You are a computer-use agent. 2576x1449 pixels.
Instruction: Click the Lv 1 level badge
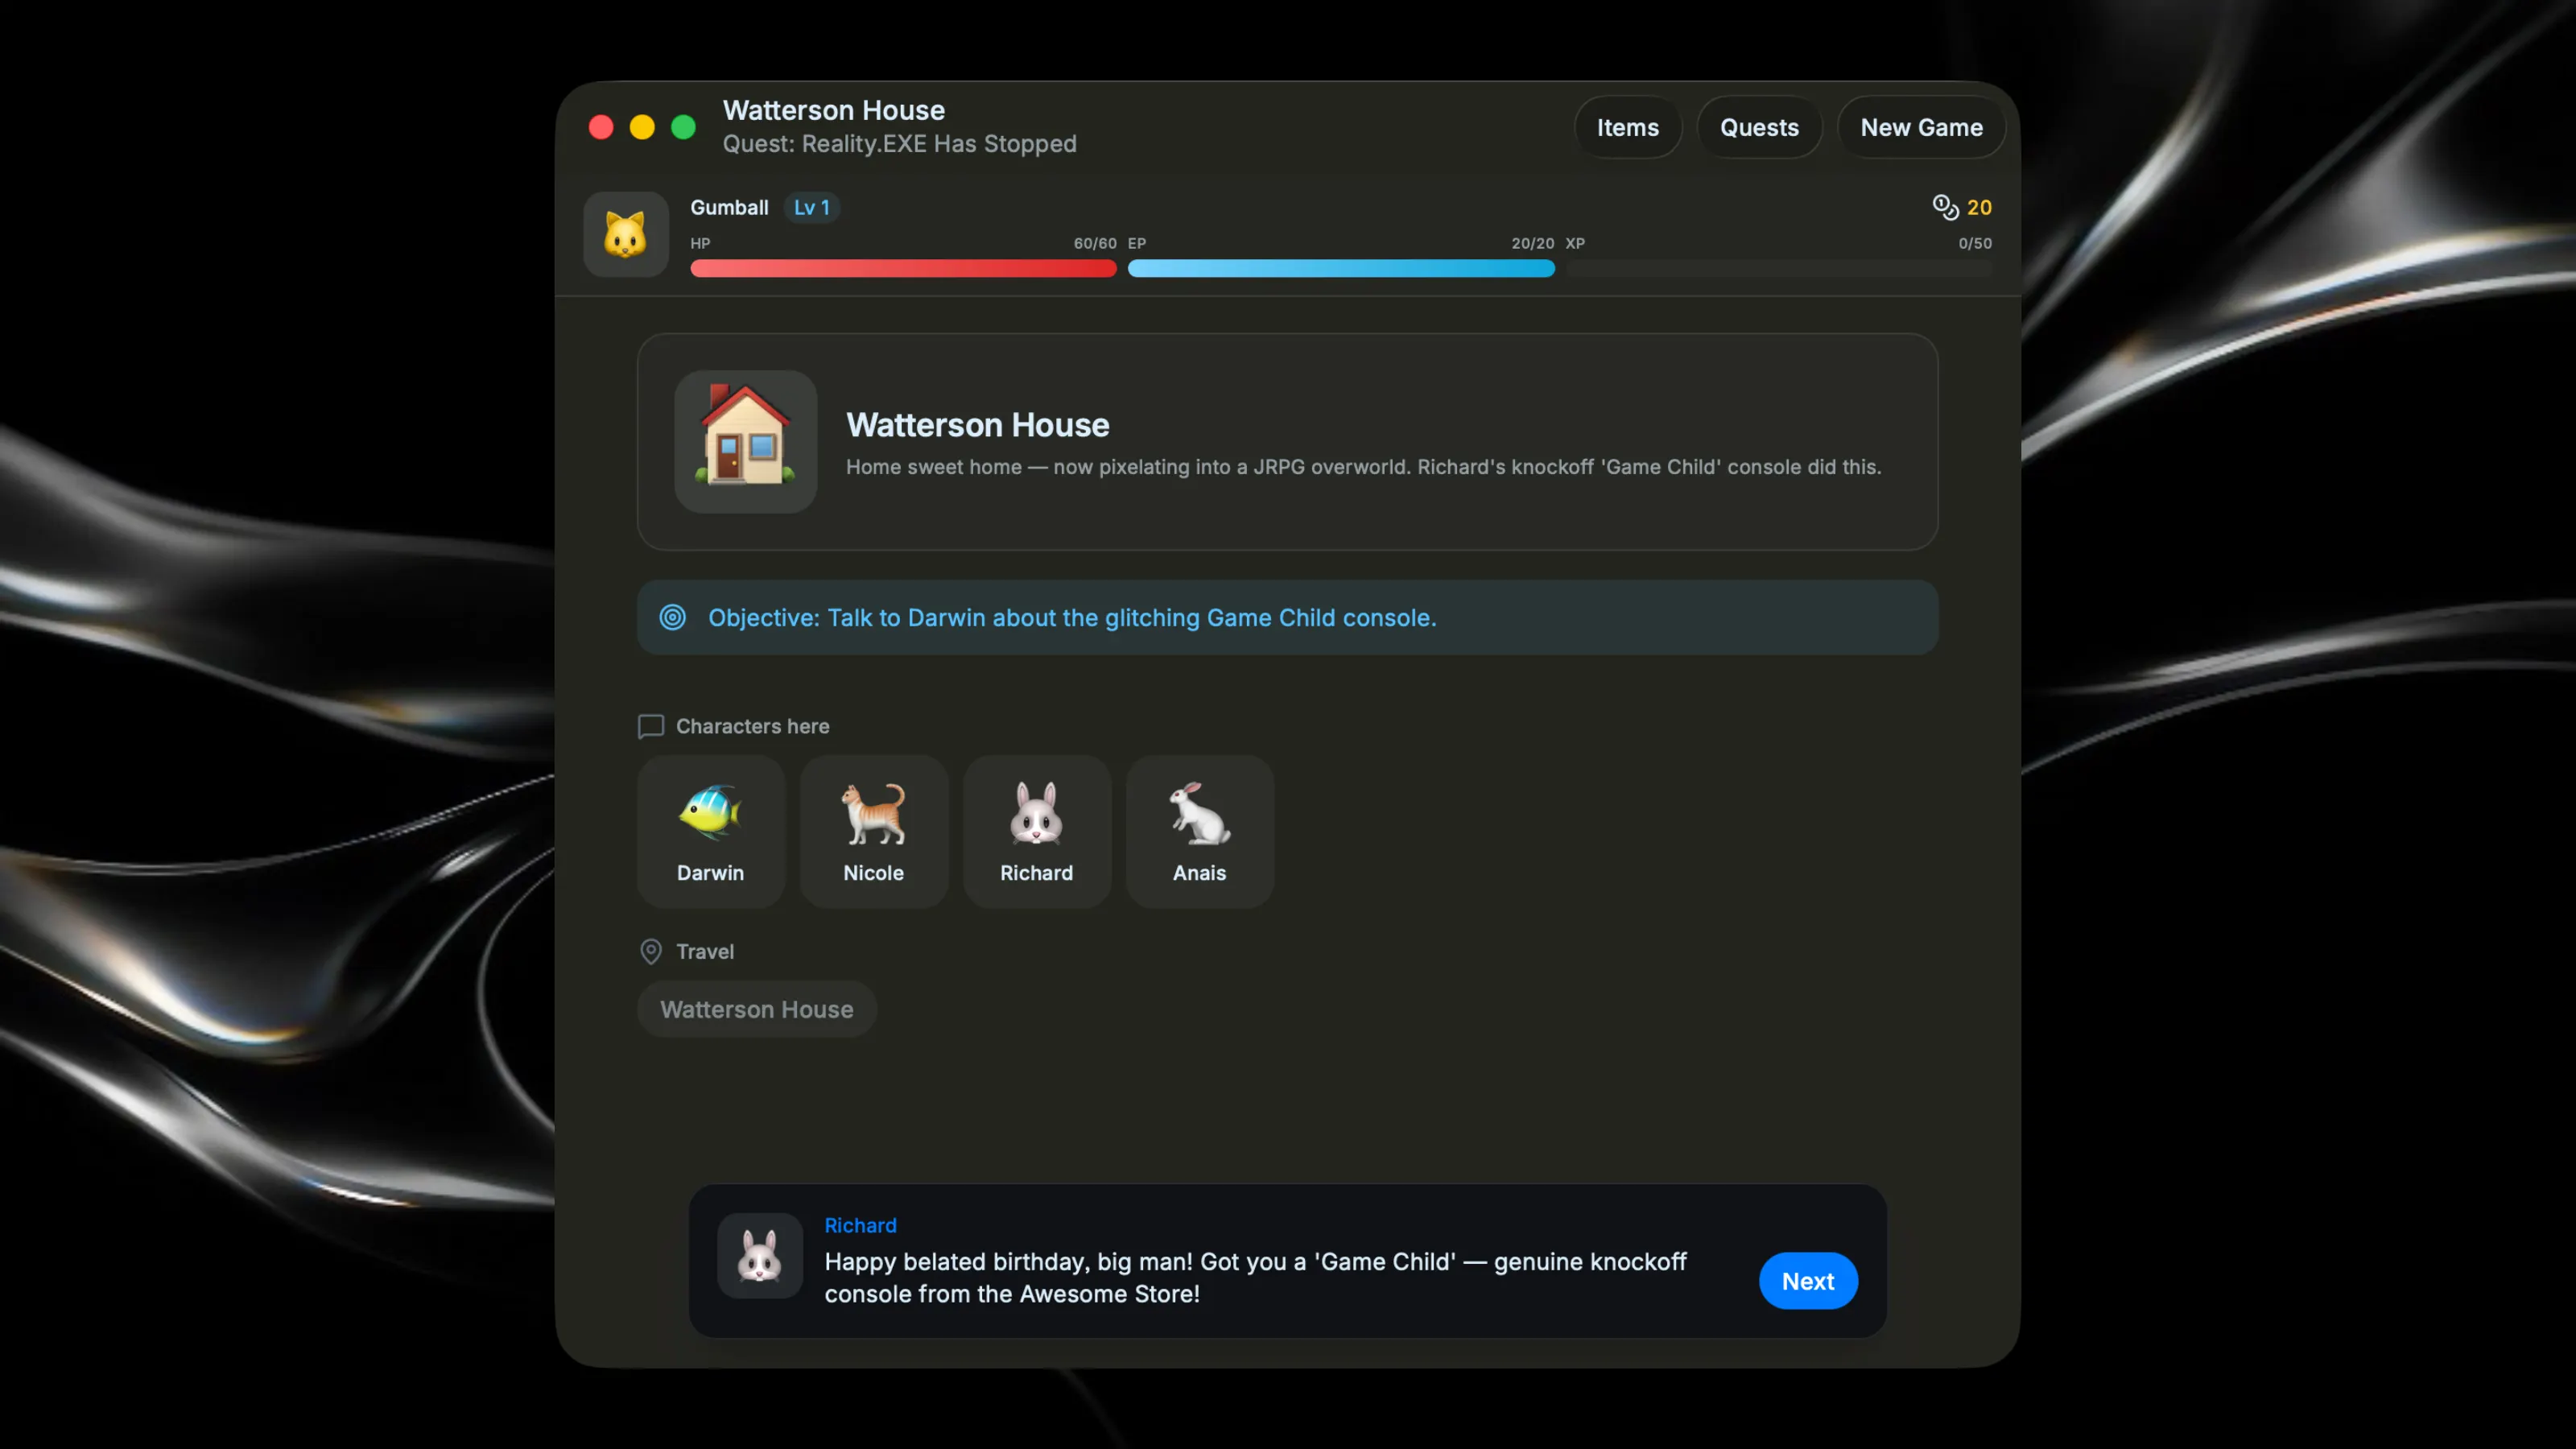pyautogui.click(x=812, y=207)
